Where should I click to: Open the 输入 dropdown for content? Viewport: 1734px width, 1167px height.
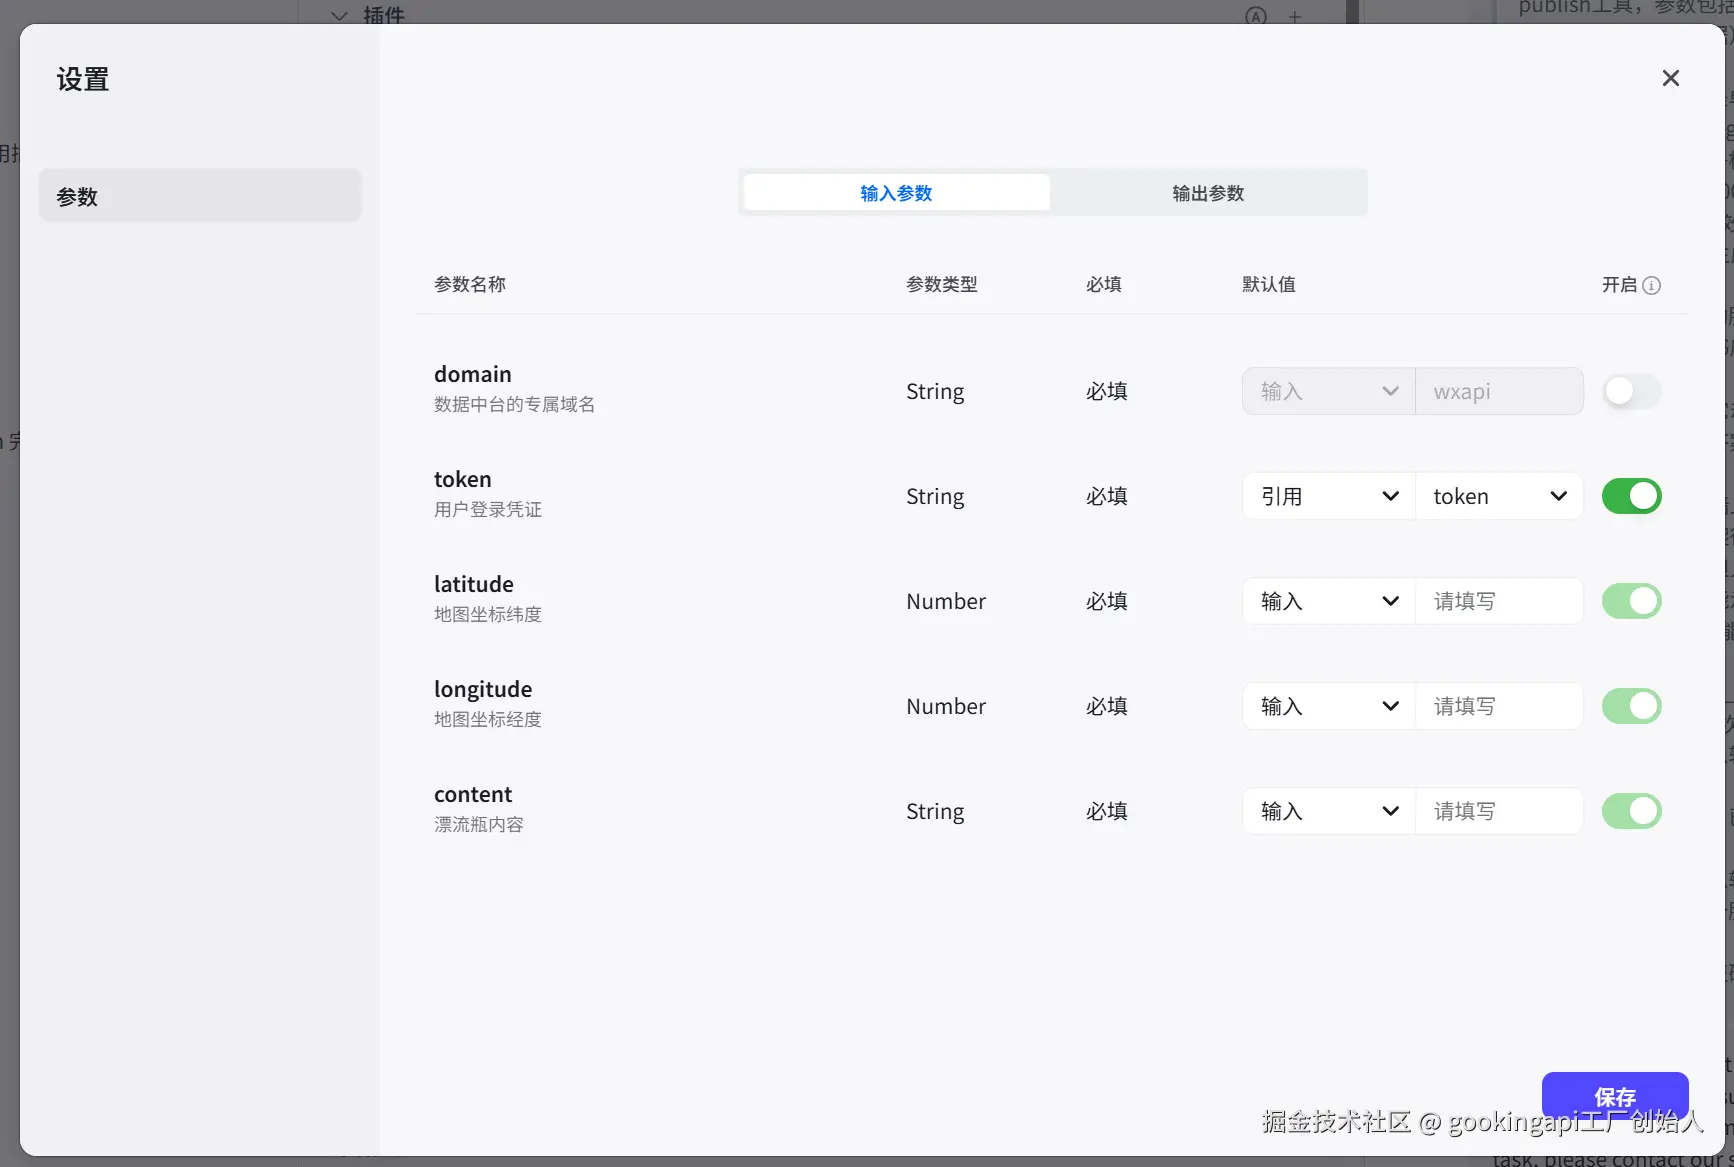[x=1327, y=811]
